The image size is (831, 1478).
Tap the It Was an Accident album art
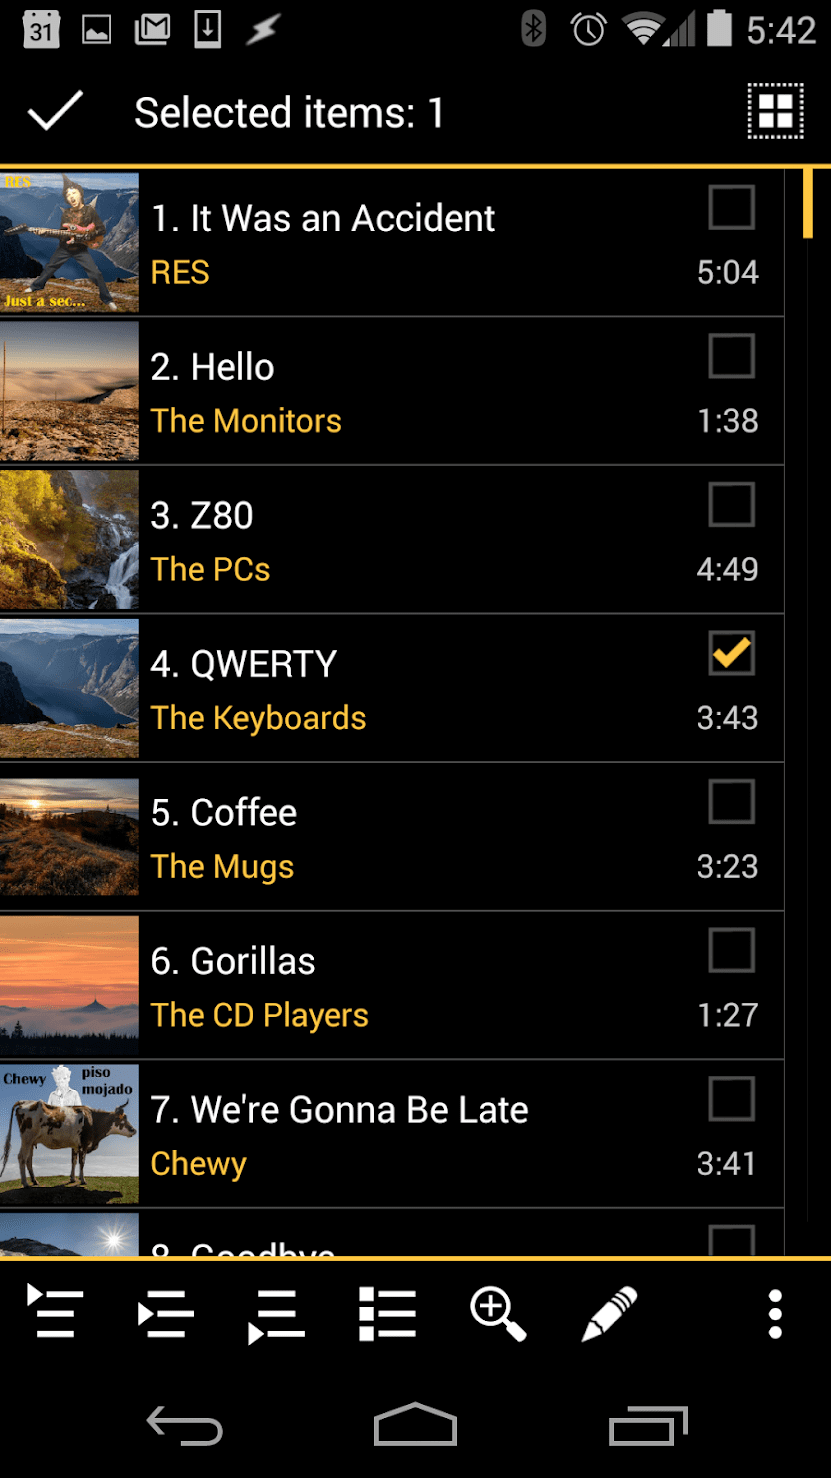click(x=69, y=242)
